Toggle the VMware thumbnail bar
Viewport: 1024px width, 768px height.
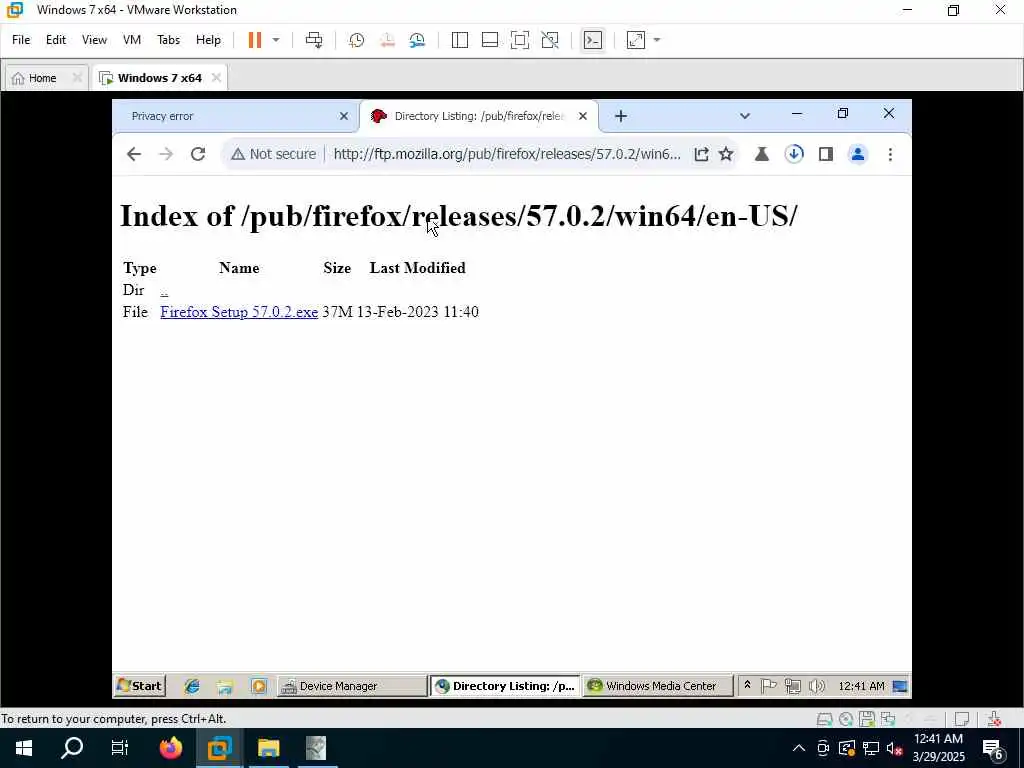pyautogui.click(x=490, y=40)
